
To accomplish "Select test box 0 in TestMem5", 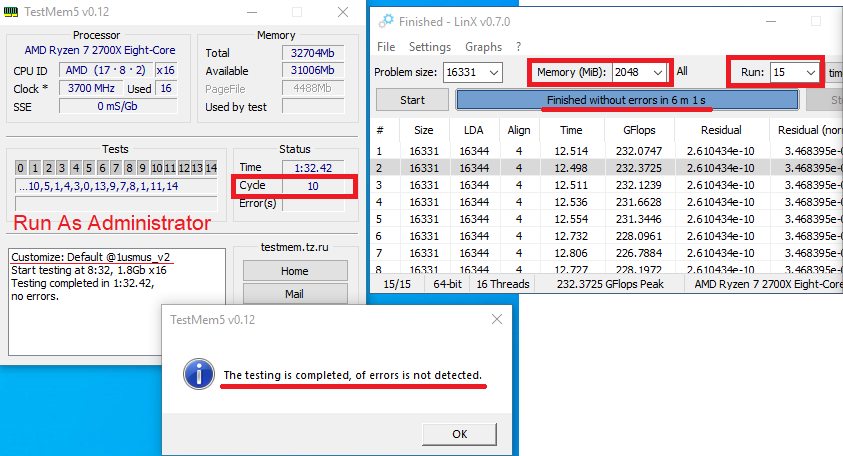I will 20,168.
